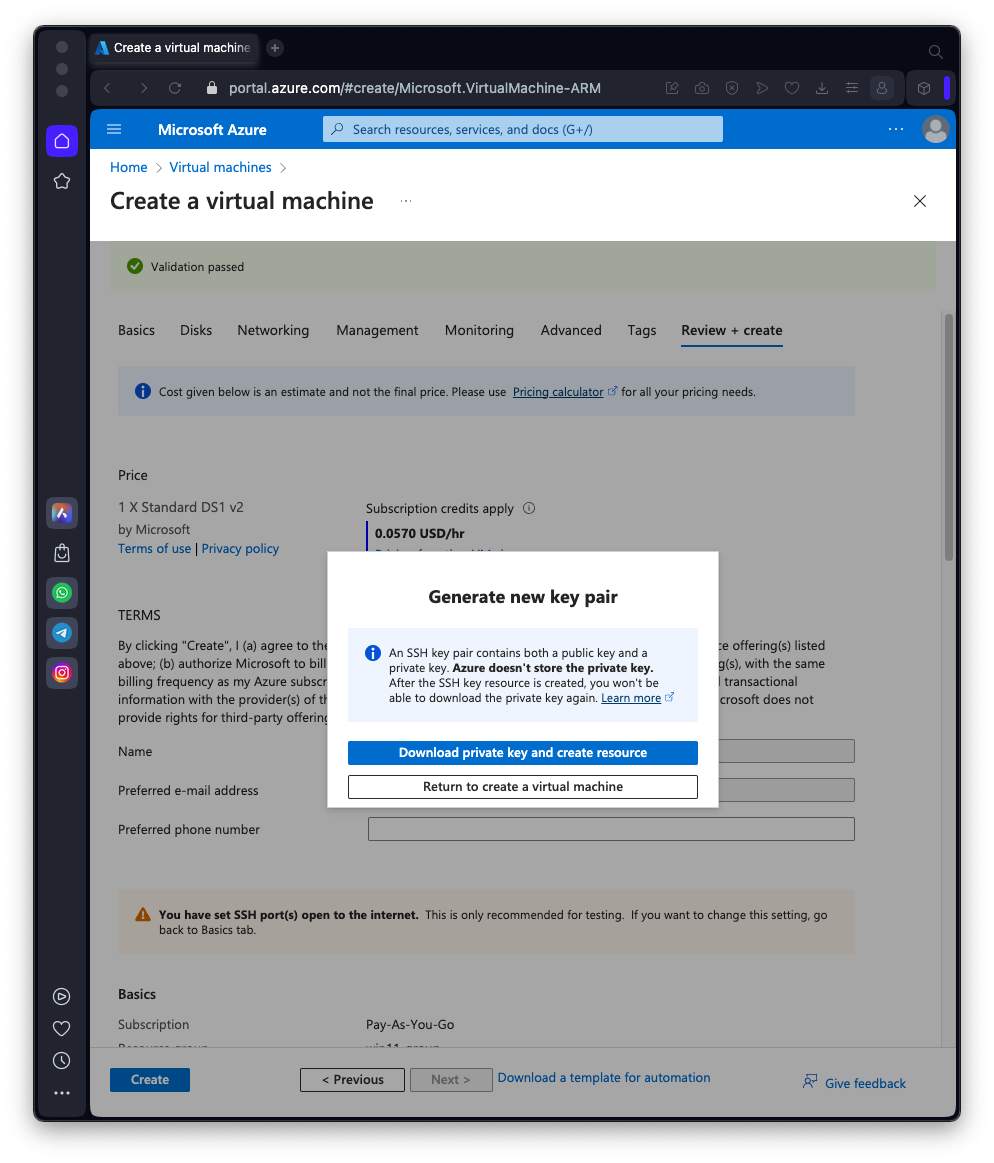Click the Azure search resources field
This screenshot has width=994, height=1163.
coord(523,129)
